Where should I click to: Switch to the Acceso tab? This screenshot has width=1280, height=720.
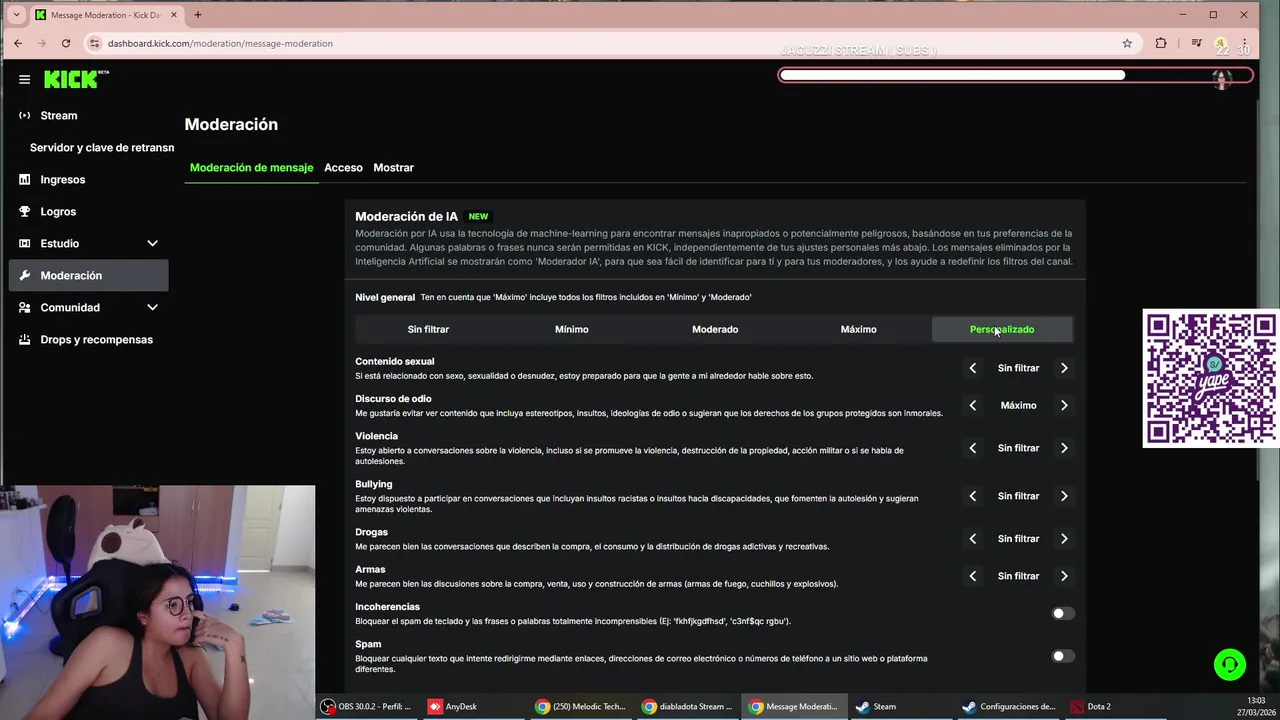coord(343,167)
